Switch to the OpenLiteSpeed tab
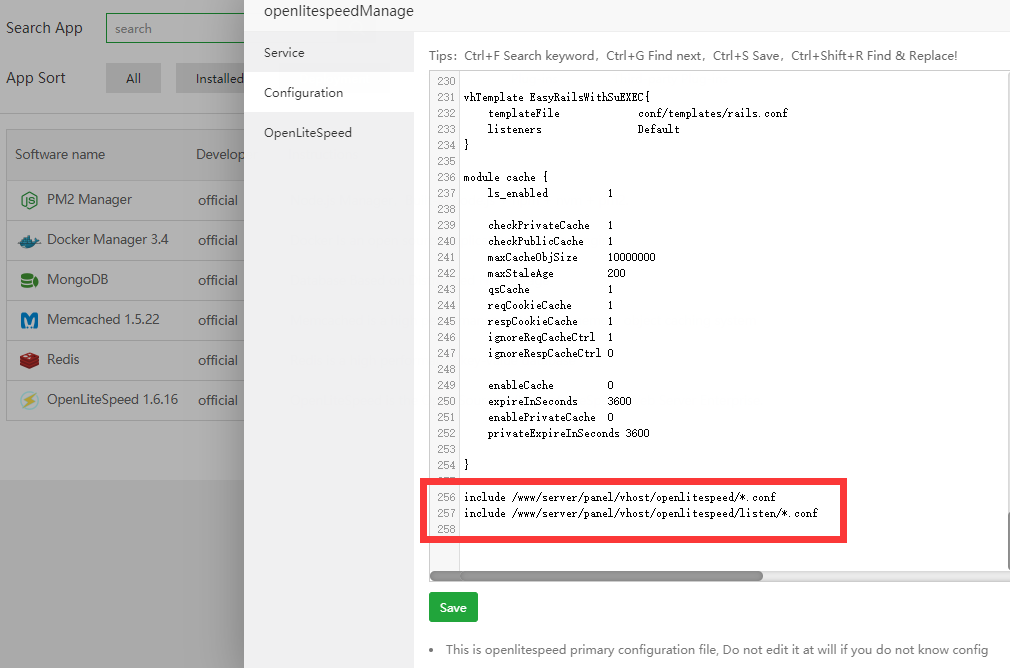 (329, 133)
